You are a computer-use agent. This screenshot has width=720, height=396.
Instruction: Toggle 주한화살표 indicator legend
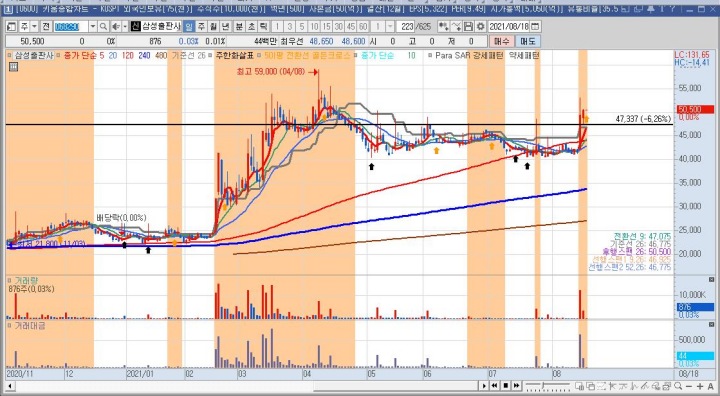[211, 56]
